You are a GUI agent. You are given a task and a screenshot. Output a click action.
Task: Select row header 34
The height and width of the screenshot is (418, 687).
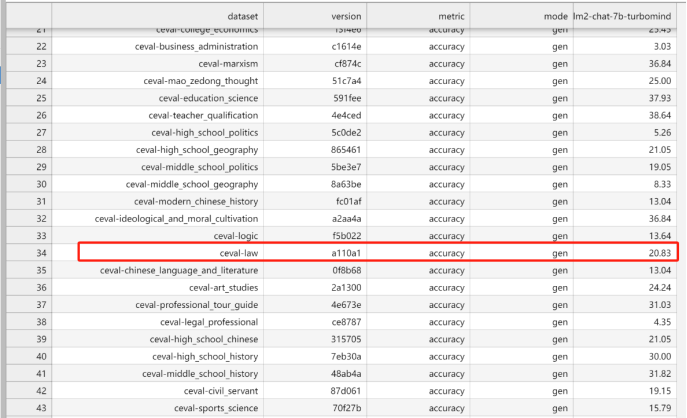(29, 253)
